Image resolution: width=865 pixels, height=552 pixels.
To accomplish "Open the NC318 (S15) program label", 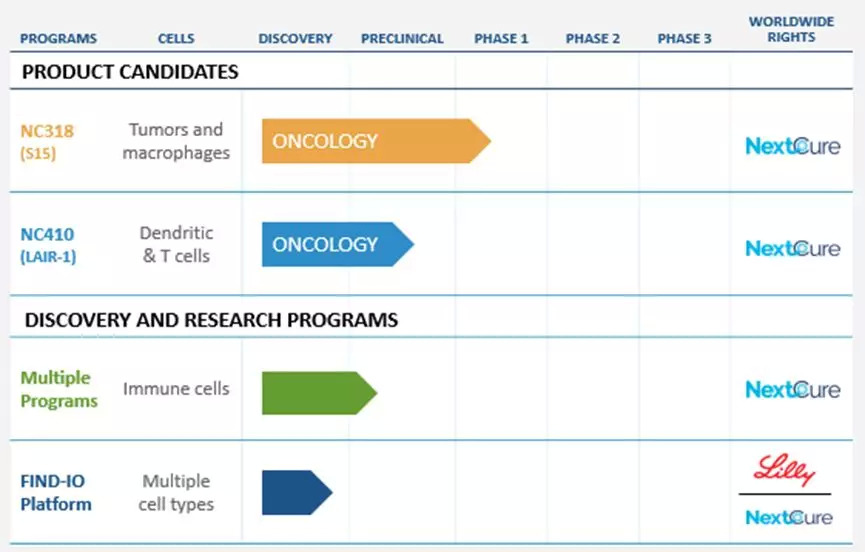I will [47, 141].
